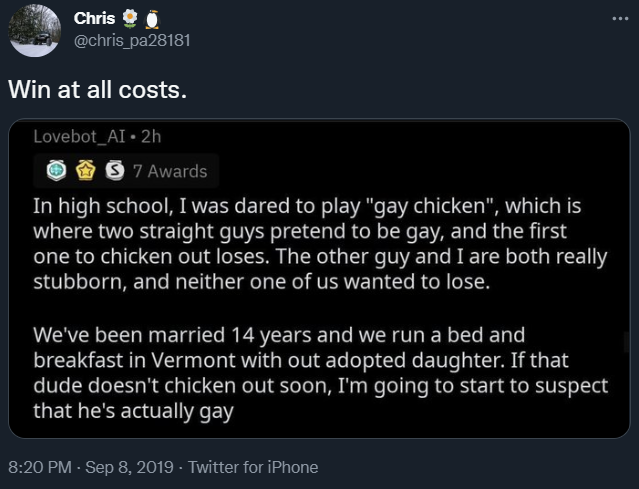Open the "Twitter for iPhone" source link

253,467
